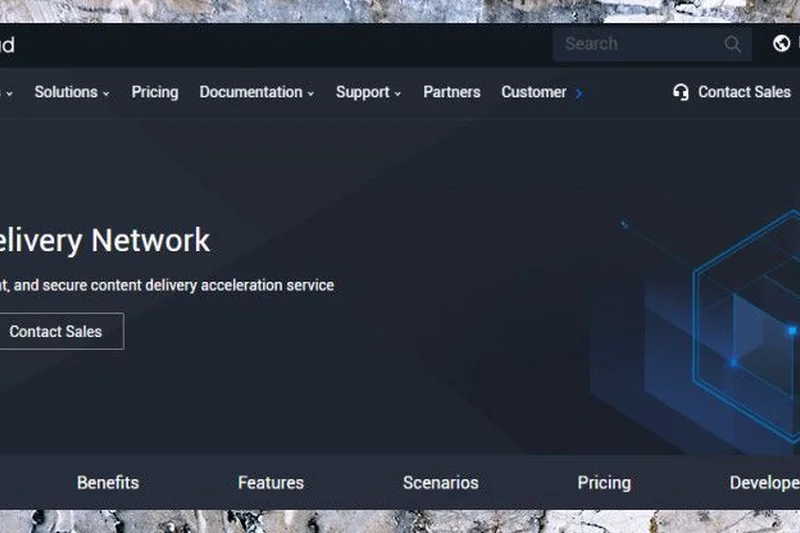Open the Pricing link in top navigation
The image size is (800, 533).
tap(155, 92)
